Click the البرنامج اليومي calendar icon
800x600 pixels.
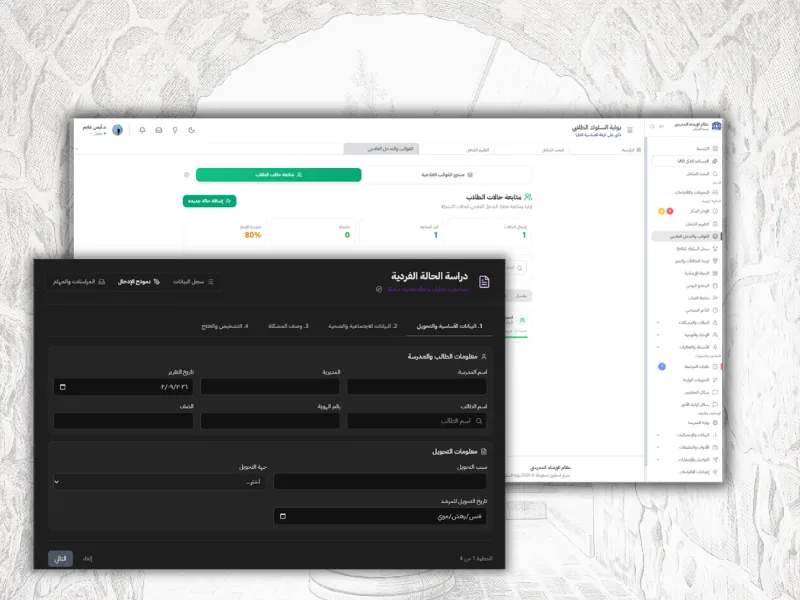click(x=715, y=286)
